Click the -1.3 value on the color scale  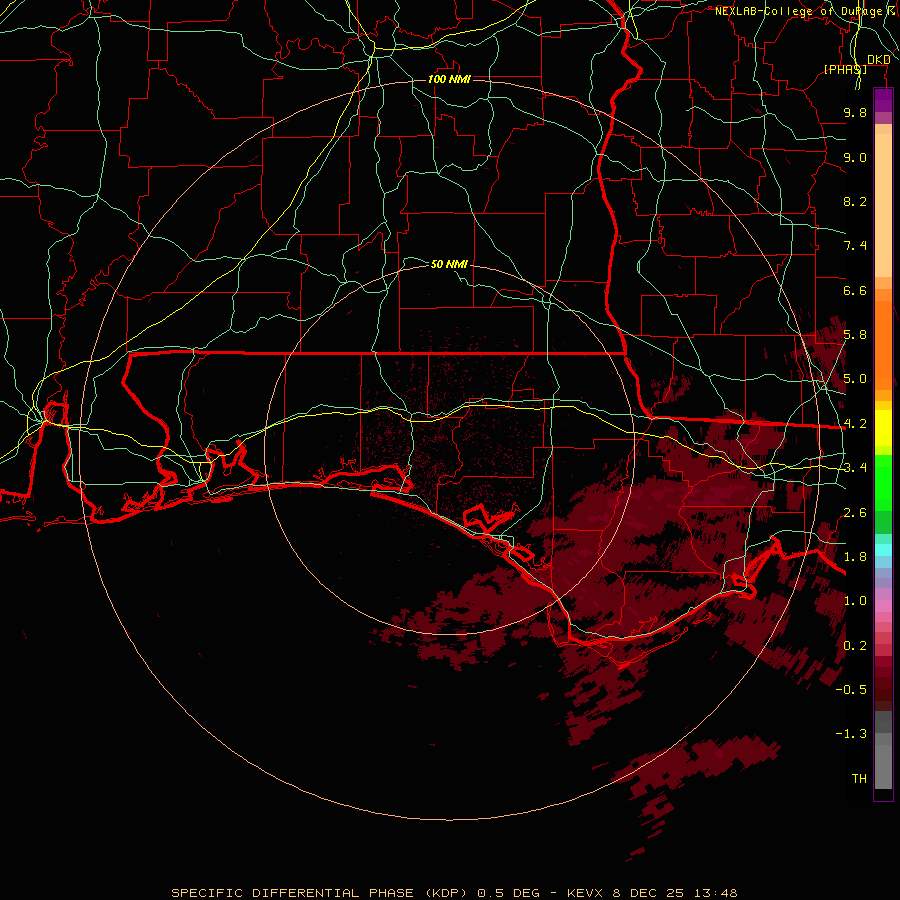pyautogui.click(x=851, y=734)
